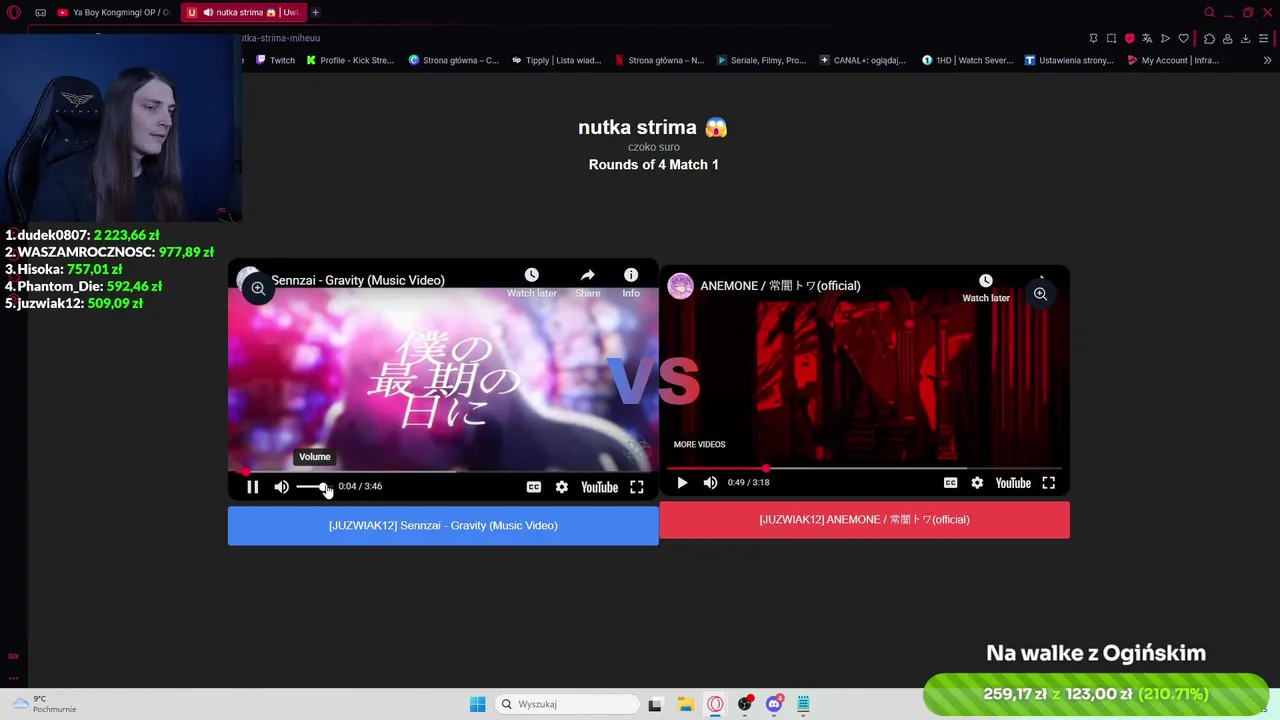
Task: Expand the bookmarks overflow chevron
Action: pos(1267,60)
